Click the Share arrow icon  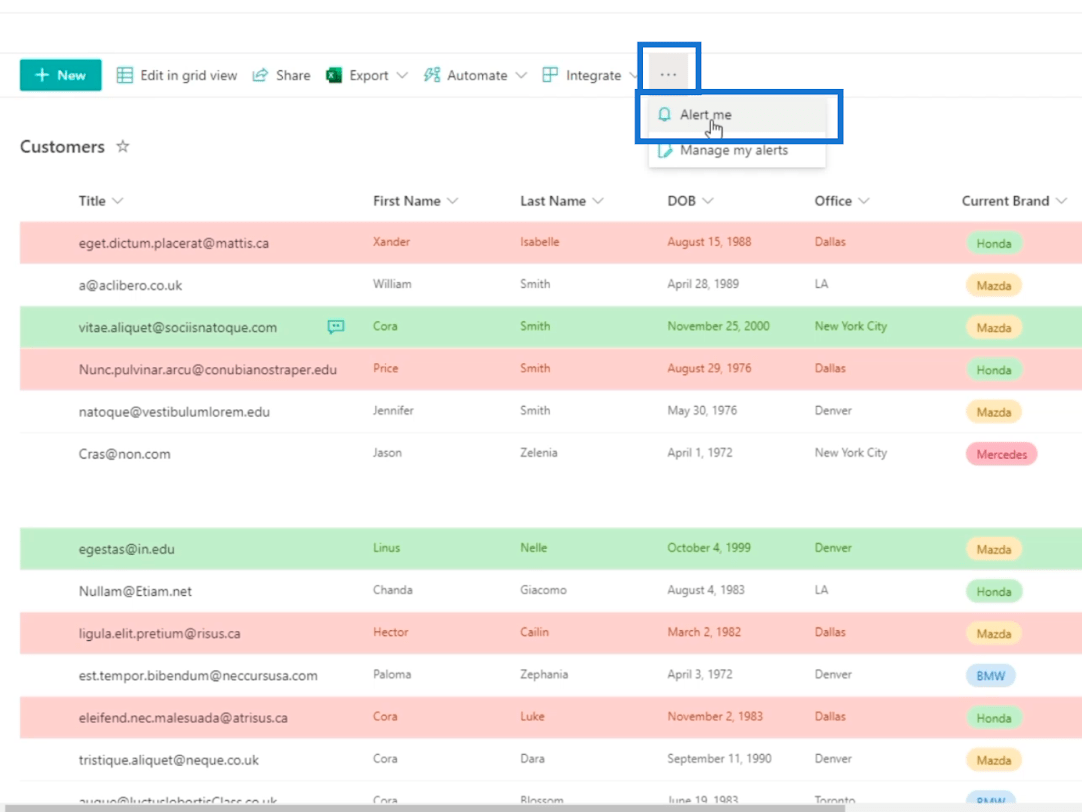(260, 75)
